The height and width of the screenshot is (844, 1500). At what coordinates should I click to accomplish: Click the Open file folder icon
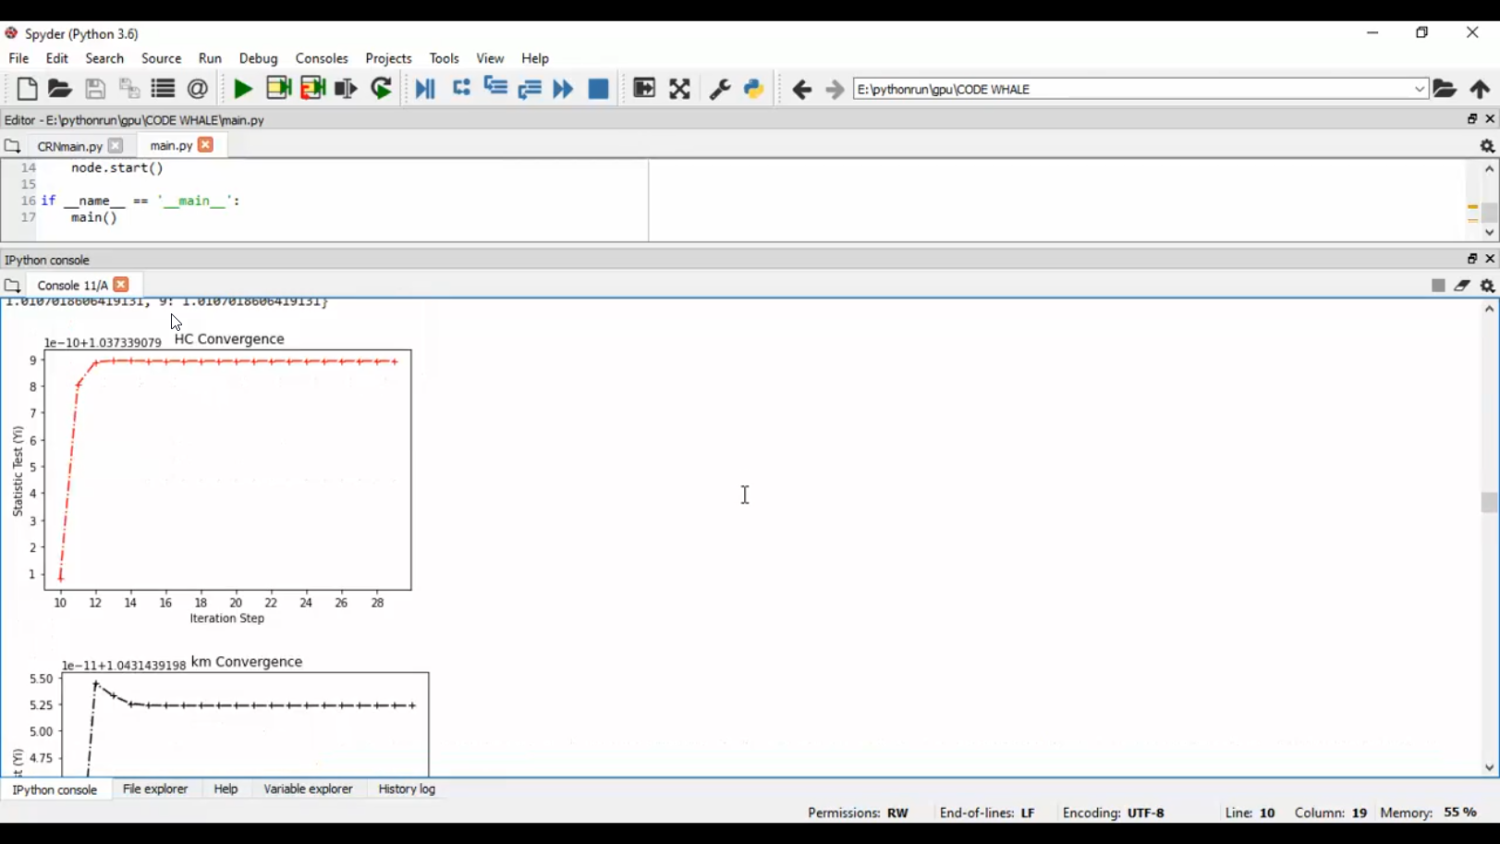(60, 89)
